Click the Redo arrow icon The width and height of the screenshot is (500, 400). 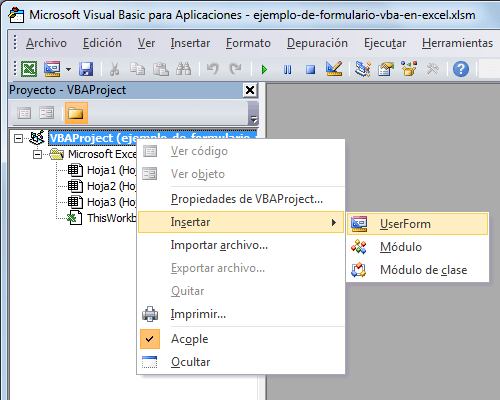[x=236, y=69]
